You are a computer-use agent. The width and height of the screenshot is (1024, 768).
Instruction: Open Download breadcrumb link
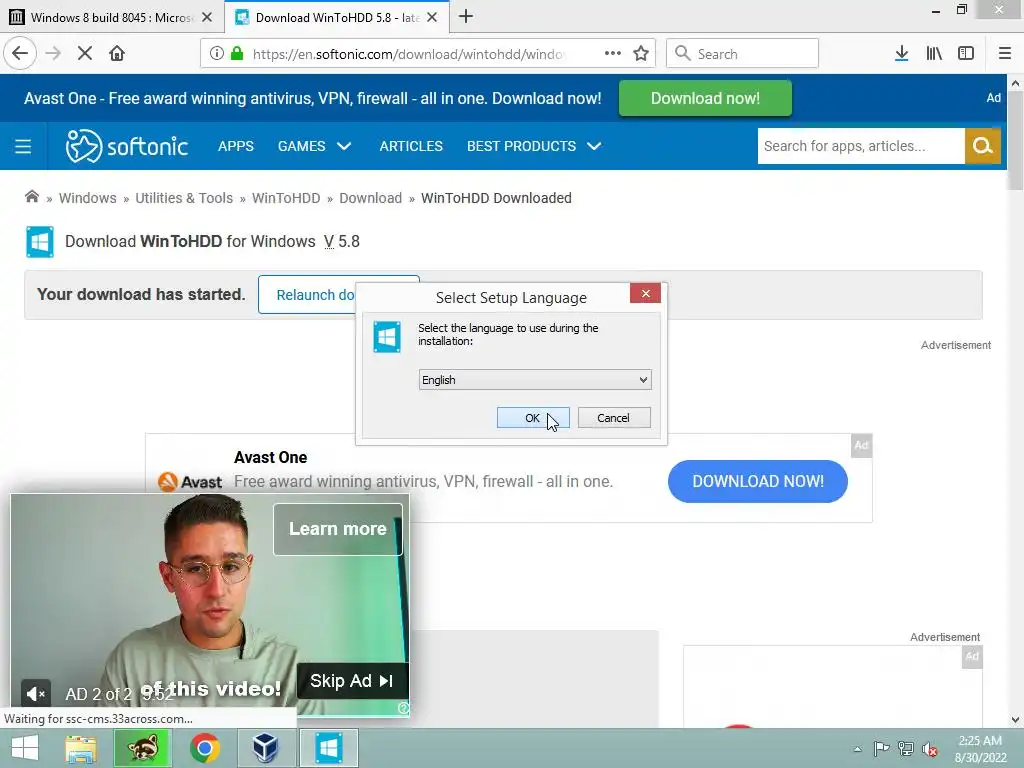coord(370,198)
